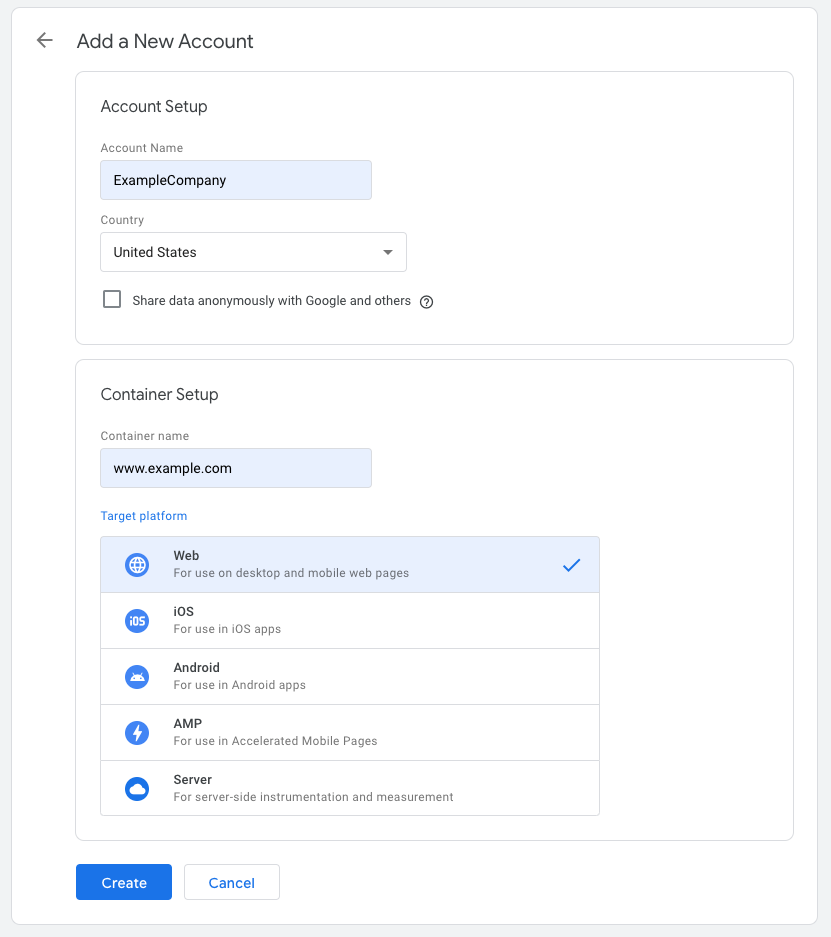
Task: Click the Android robot icon
Action: click(x=137, y=677)
